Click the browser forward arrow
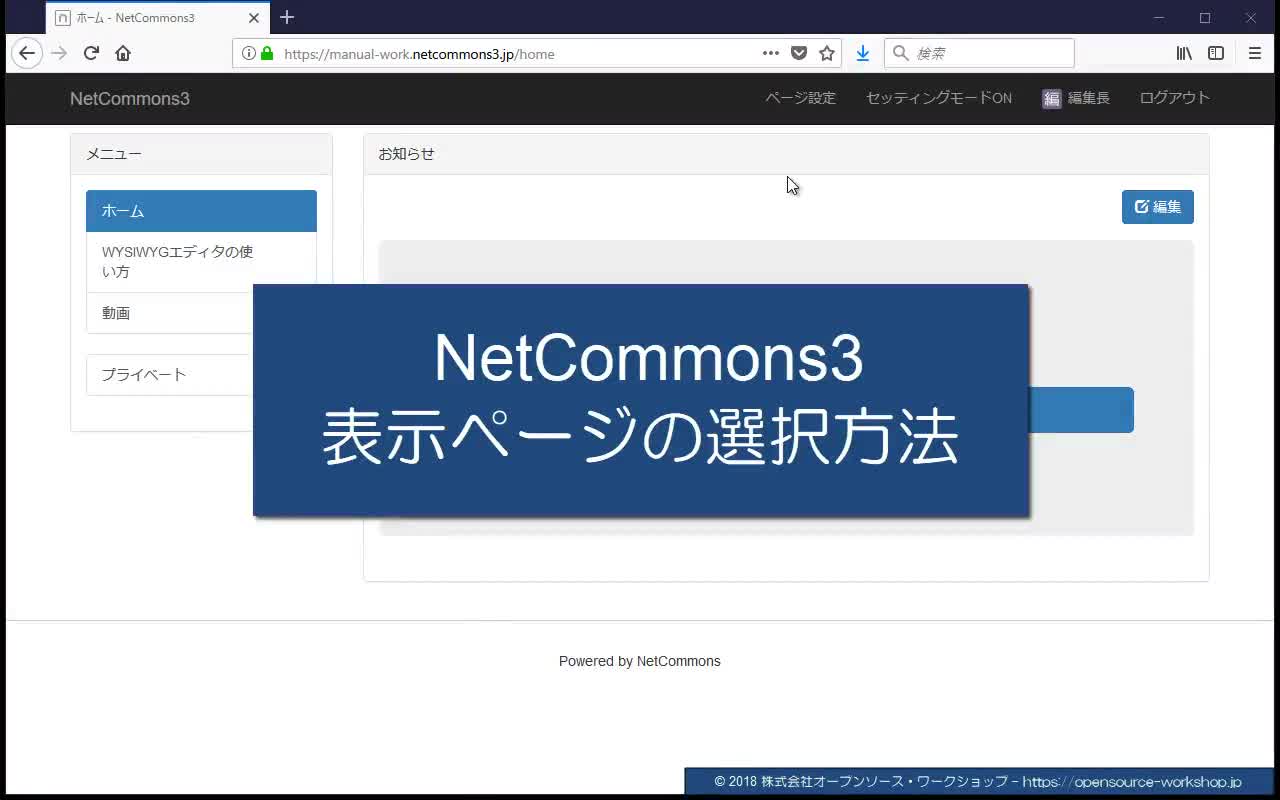This screenshot has width=1280, height=800. click(x=59, y=53)
